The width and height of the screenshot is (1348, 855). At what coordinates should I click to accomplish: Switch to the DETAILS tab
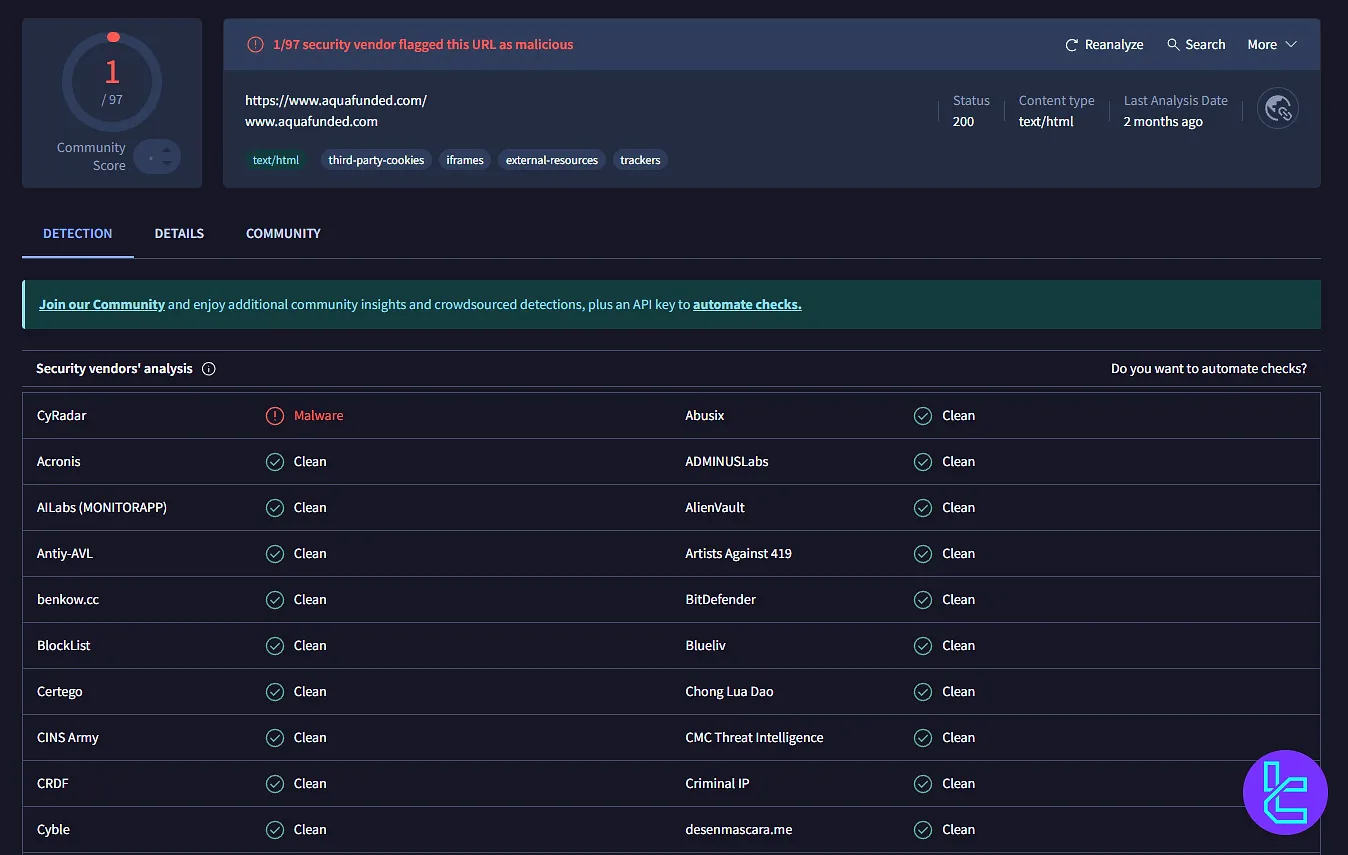pos(179,233)
